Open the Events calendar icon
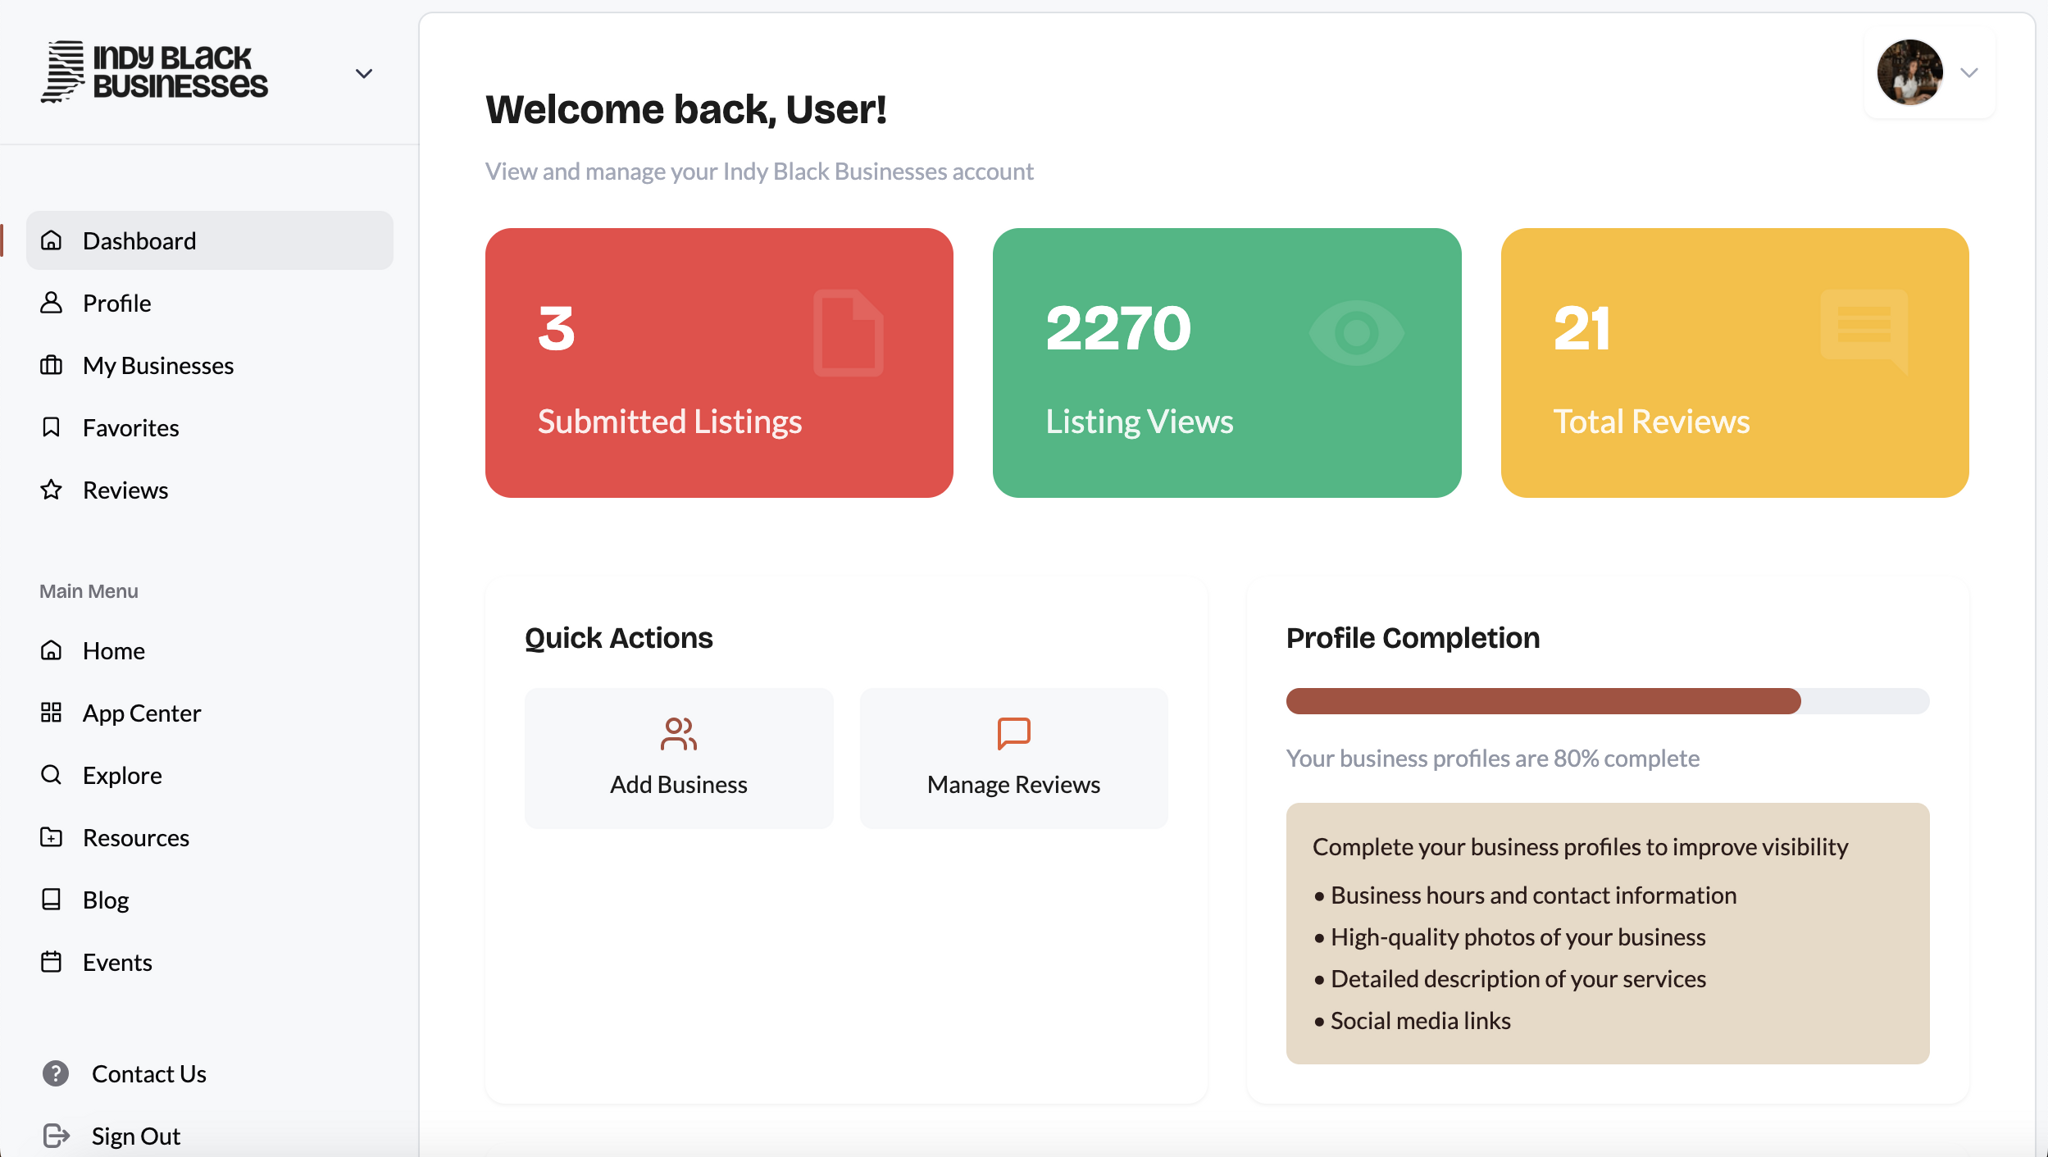This screenshot has height=1157, width=2048. click(52, 961)
